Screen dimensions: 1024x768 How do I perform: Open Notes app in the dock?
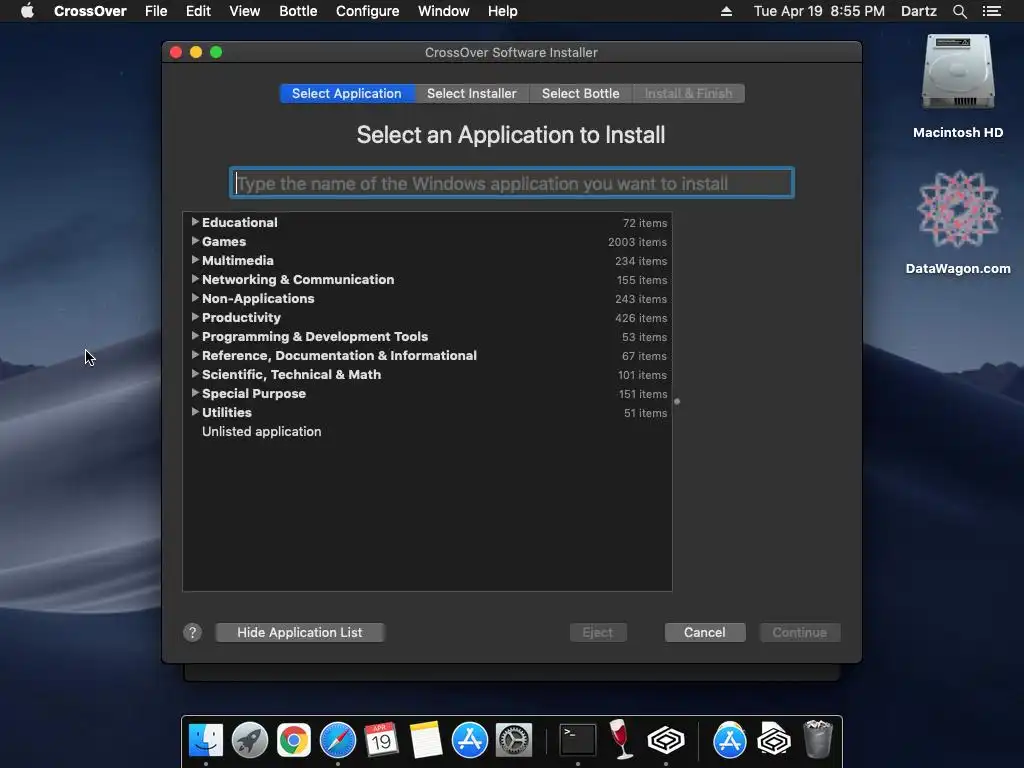[426, 740]
